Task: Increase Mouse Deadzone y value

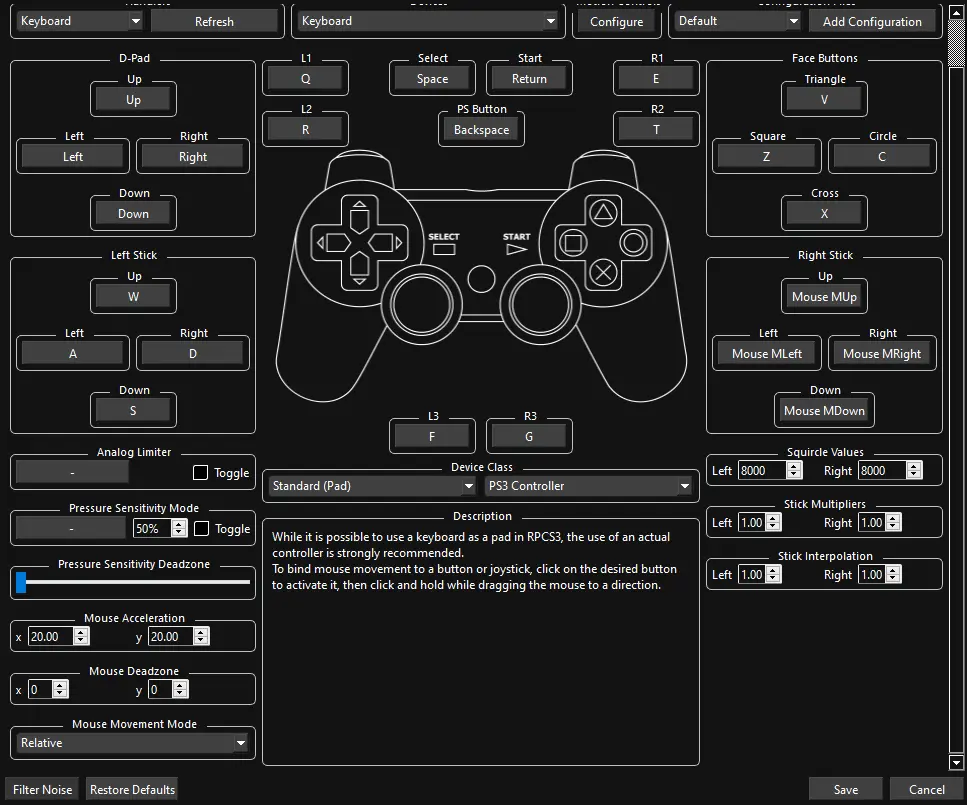Action: coord(179,685)
